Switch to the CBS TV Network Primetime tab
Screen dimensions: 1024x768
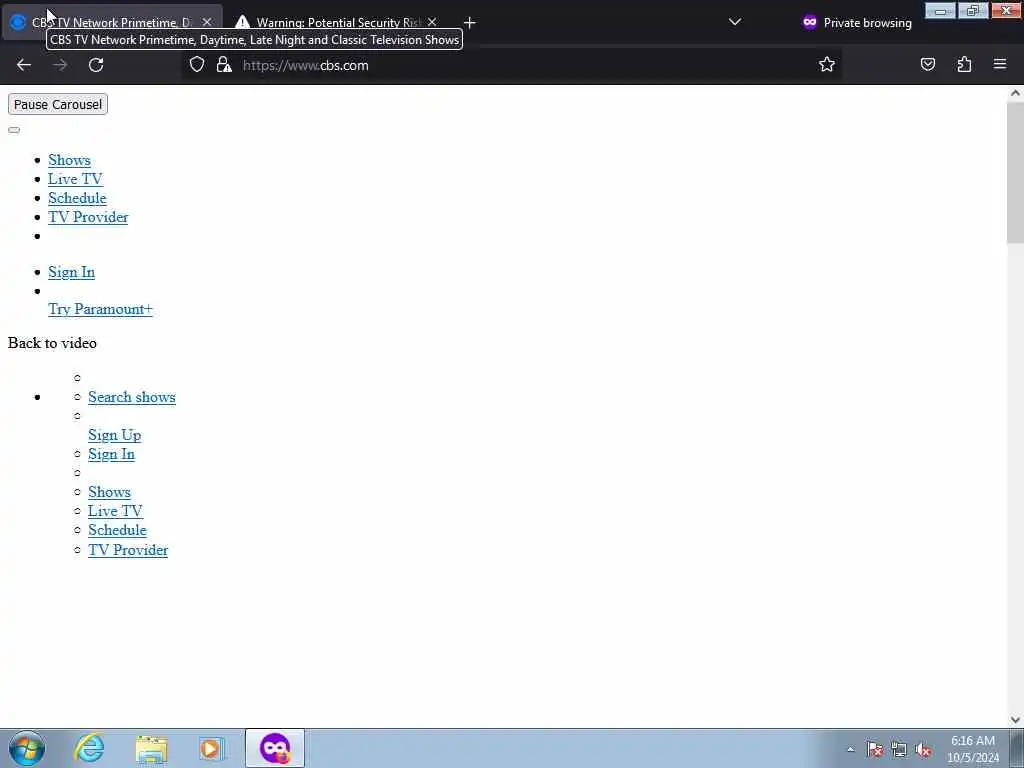click(x=111, y=22)
